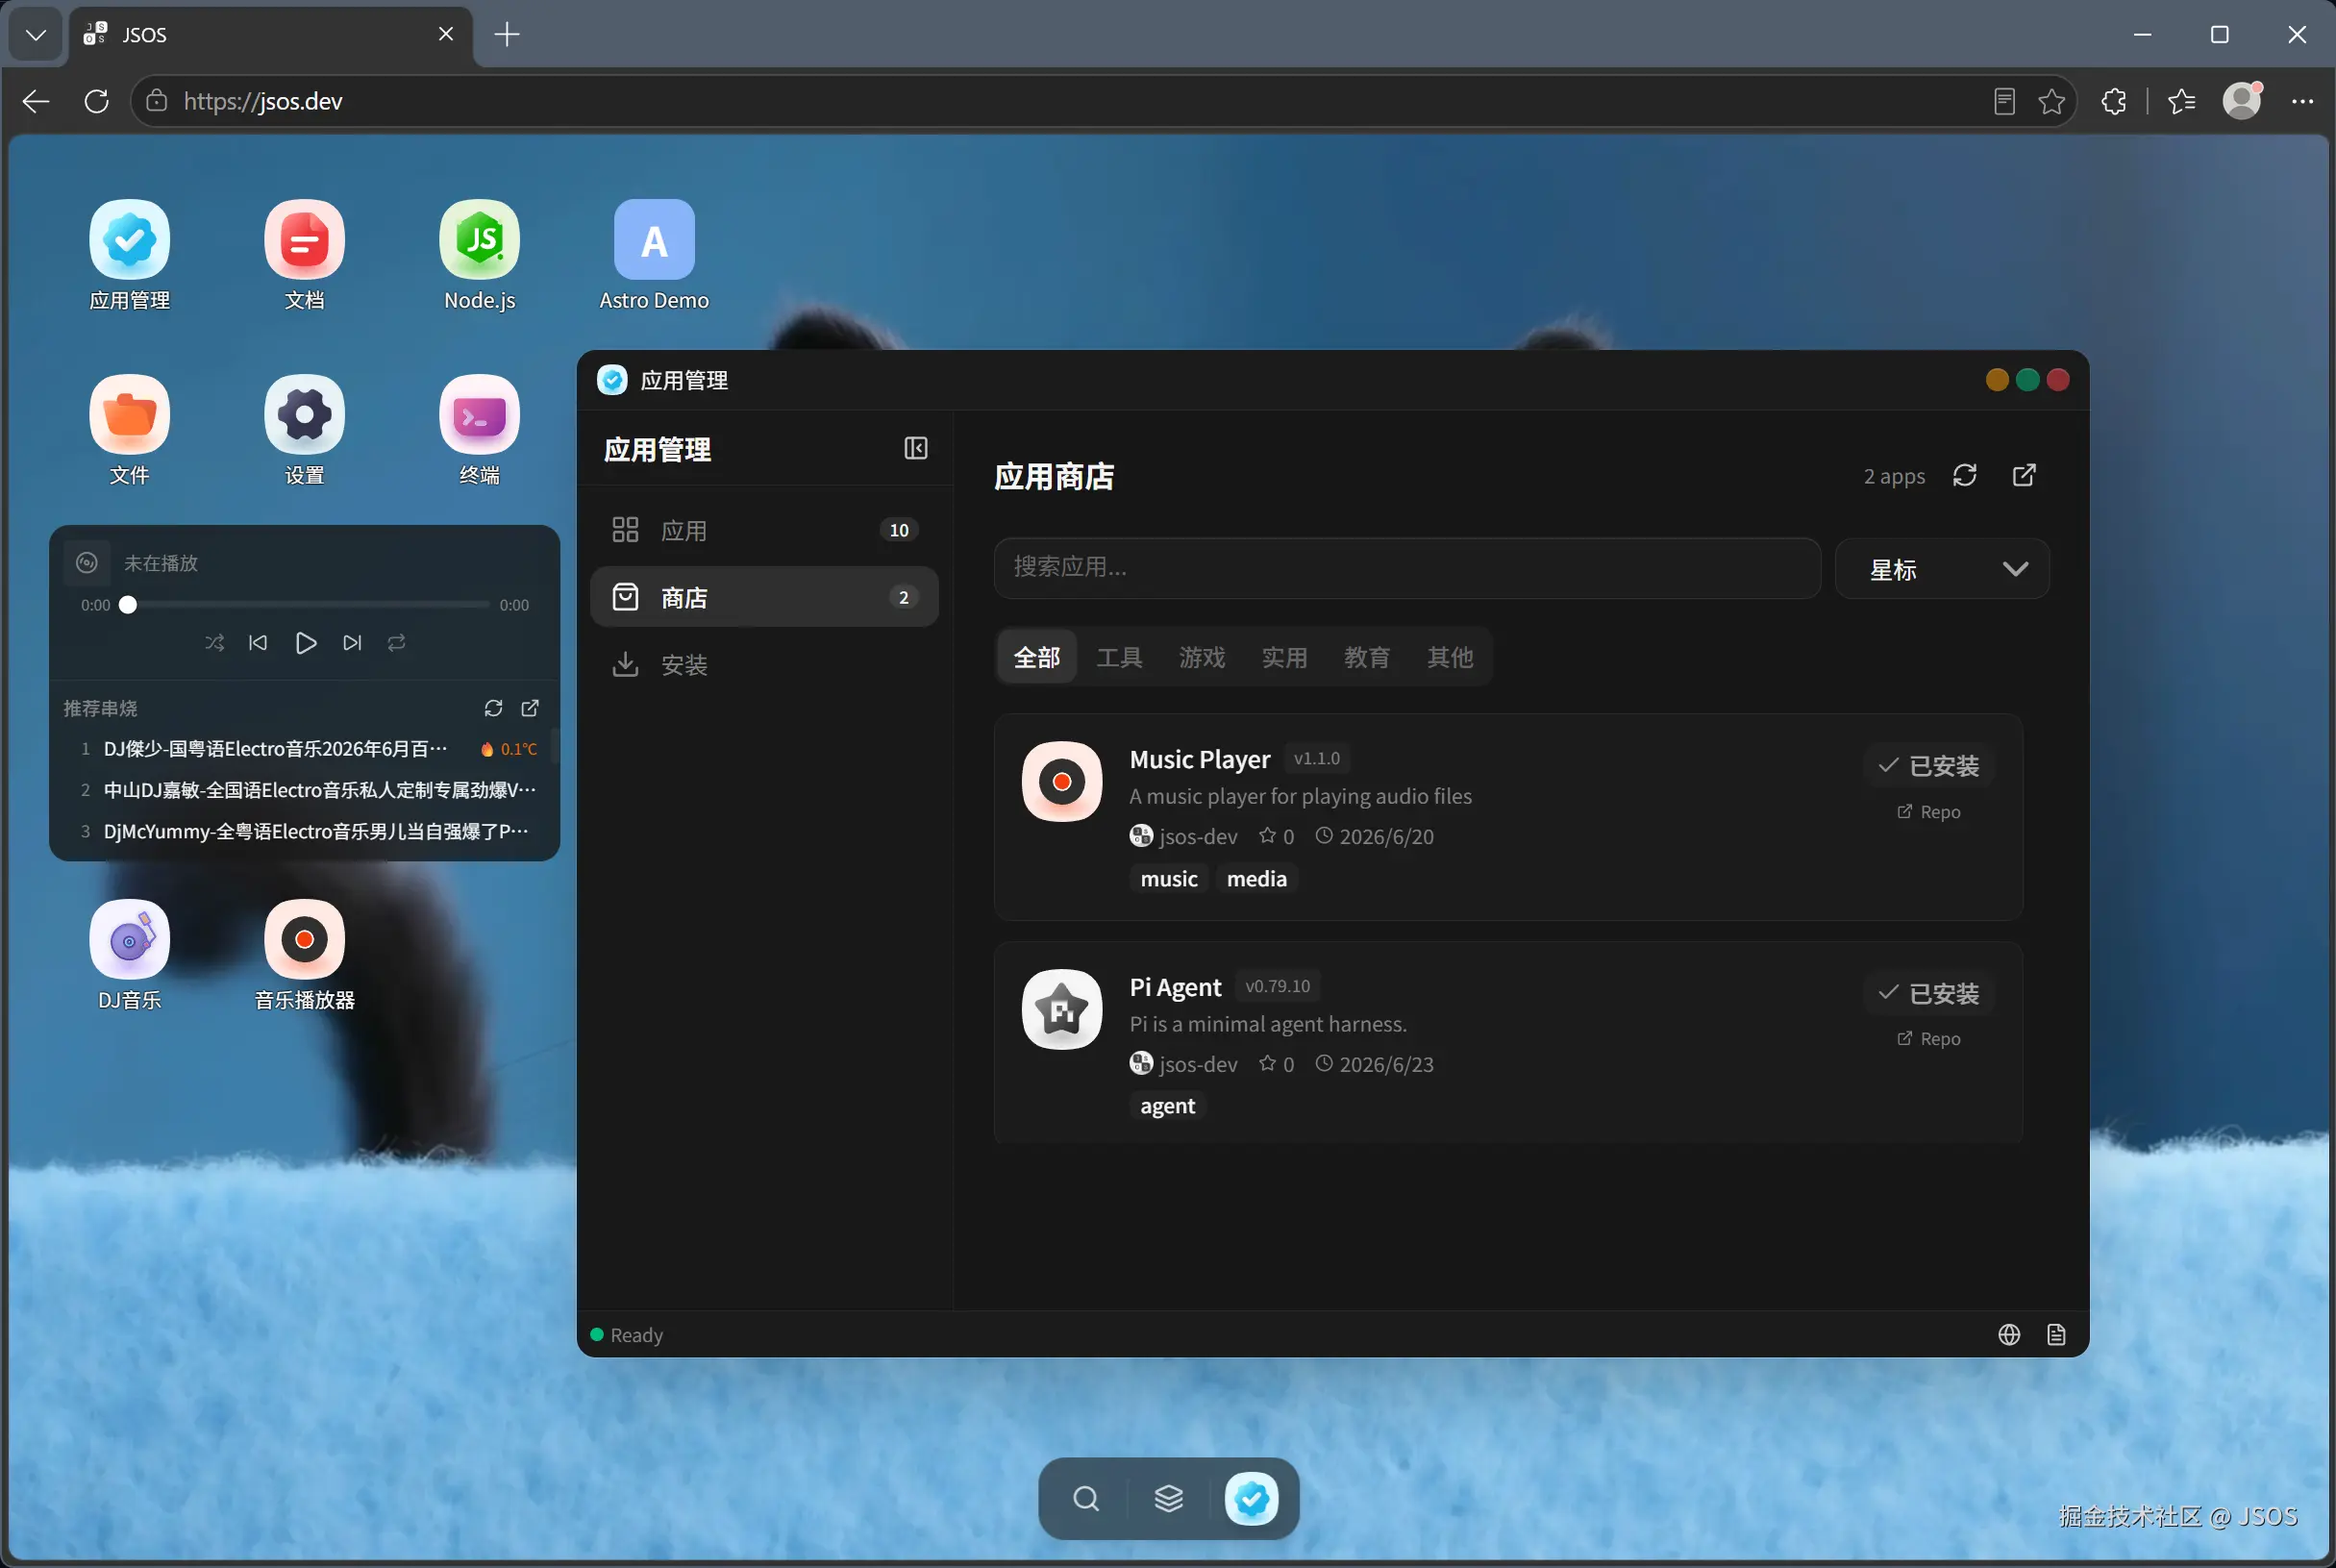
Task: Skip to next track in music widget
Action: [x=352, y=642]
